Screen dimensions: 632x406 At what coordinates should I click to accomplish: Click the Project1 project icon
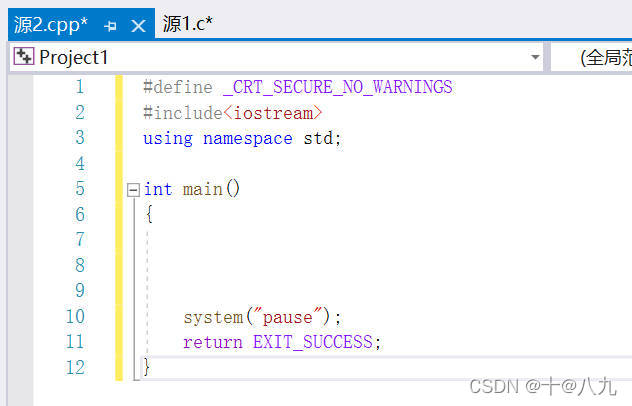(x=23, y=56)
